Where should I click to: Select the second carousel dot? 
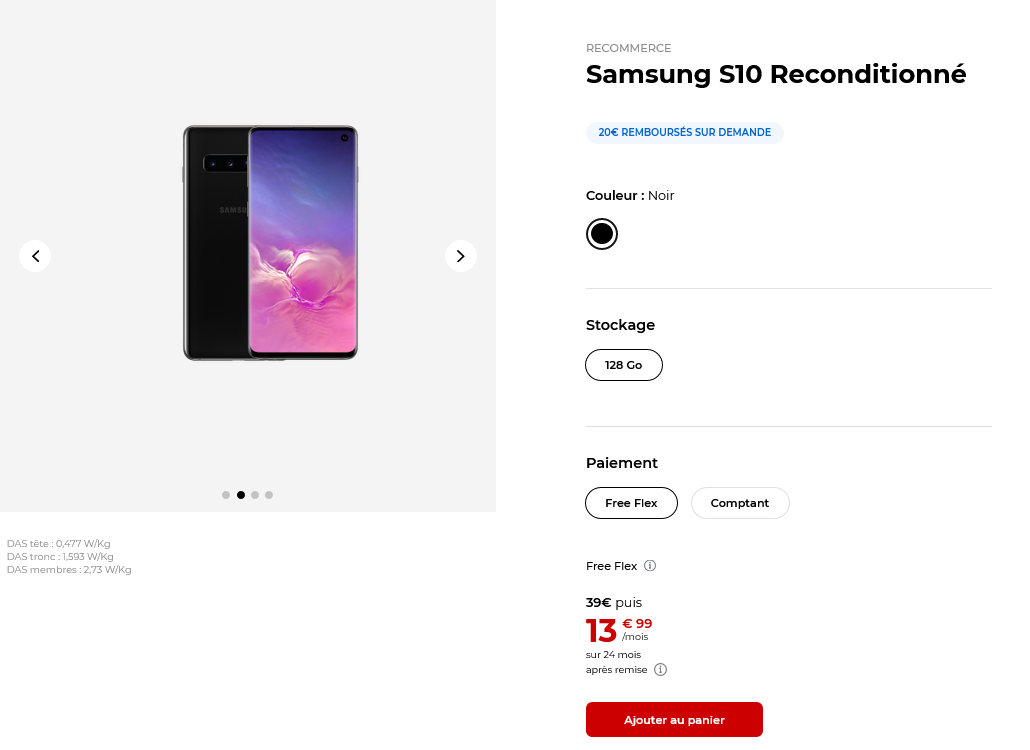pos(241,495)
